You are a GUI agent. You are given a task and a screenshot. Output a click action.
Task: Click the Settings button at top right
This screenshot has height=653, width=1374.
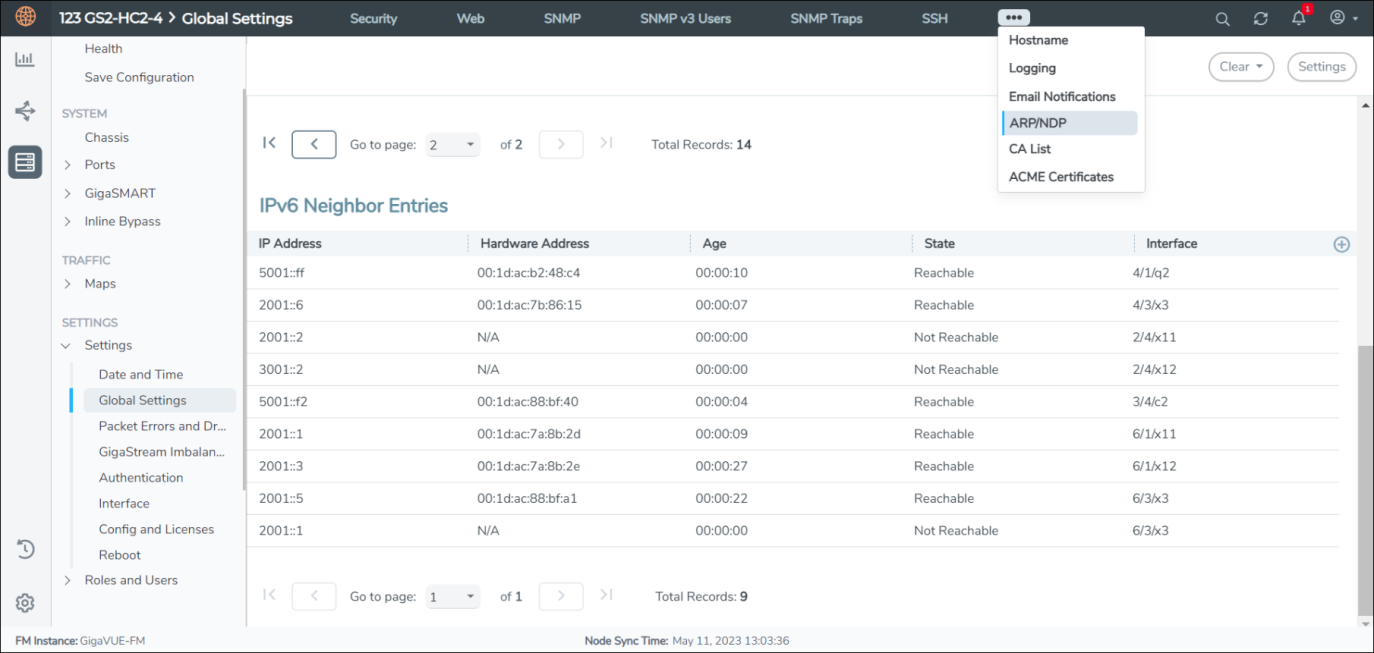(x=1321, y=67)
